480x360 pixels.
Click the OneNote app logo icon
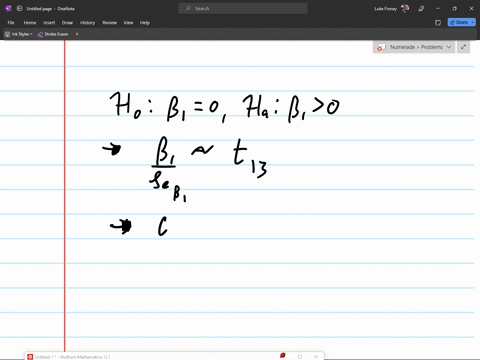(9, 9)
